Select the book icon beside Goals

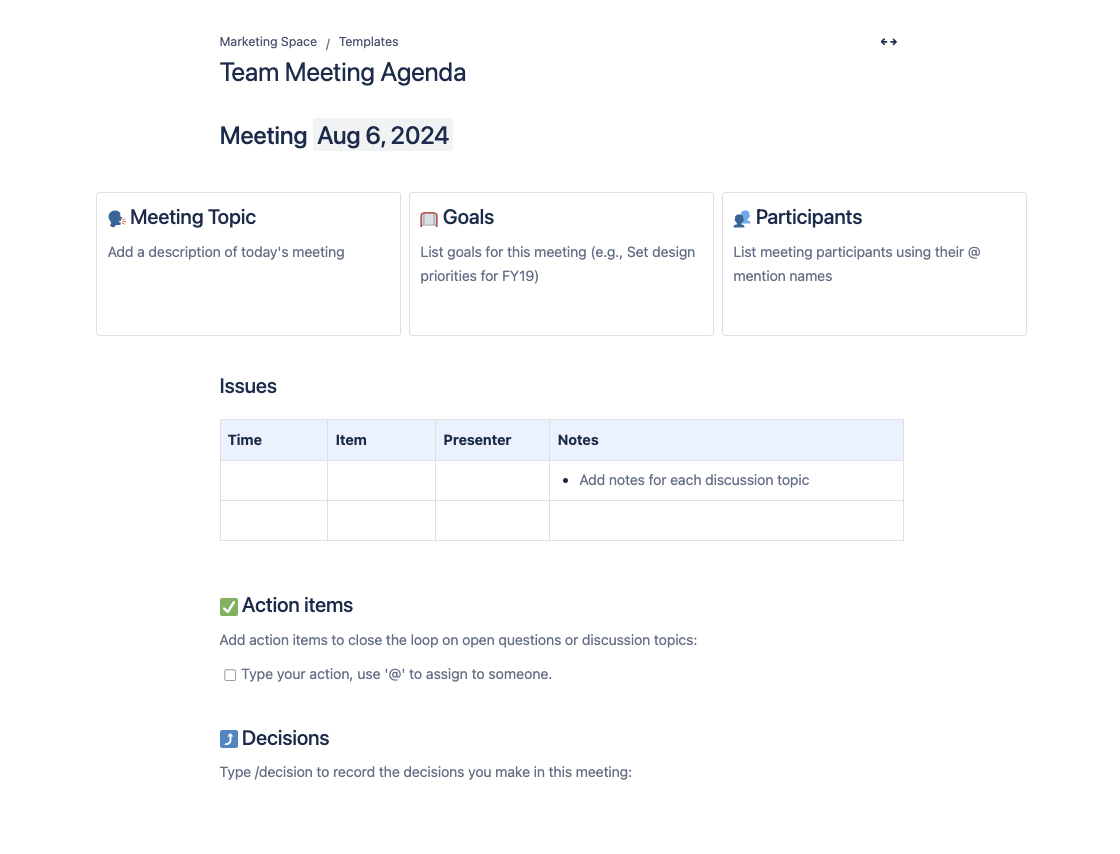429,217
